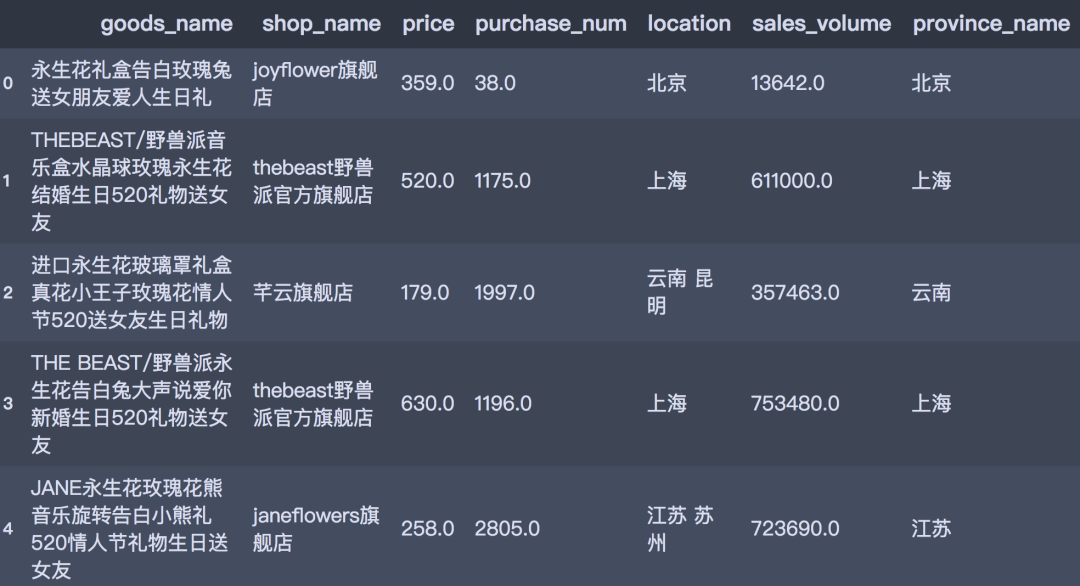1080x586 pixels.
Task: Click the joyflower旗舰店 shop name cell
Action: click(x=315, y=84)
